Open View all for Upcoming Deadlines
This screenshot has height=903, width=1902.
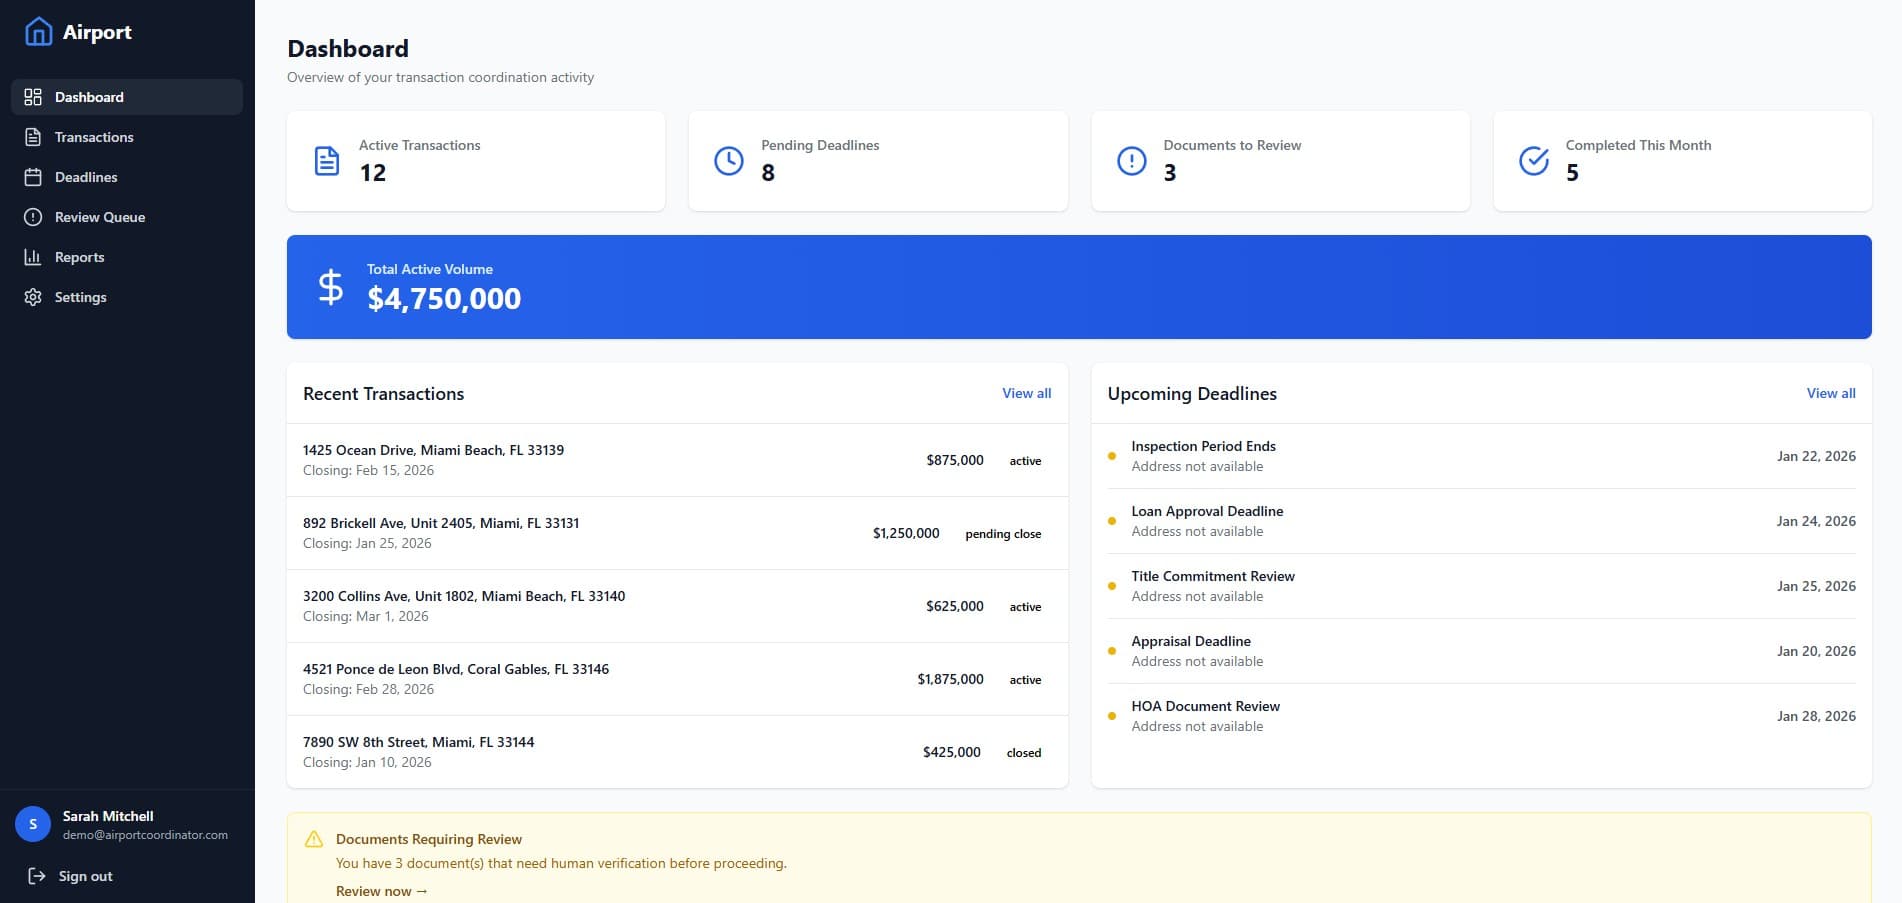(x=1830, y=393)
